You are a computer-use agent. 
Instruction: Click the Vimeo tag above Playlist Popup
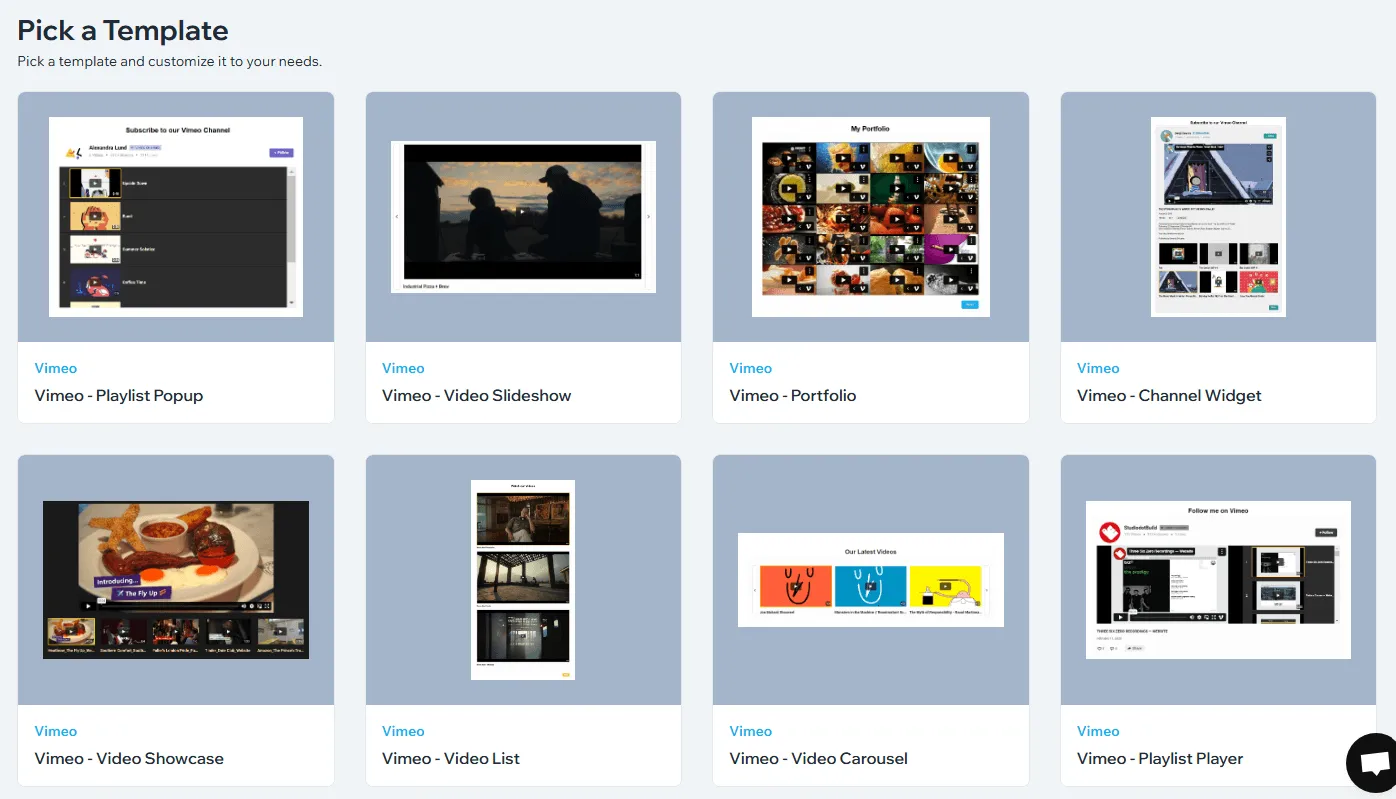56,368
